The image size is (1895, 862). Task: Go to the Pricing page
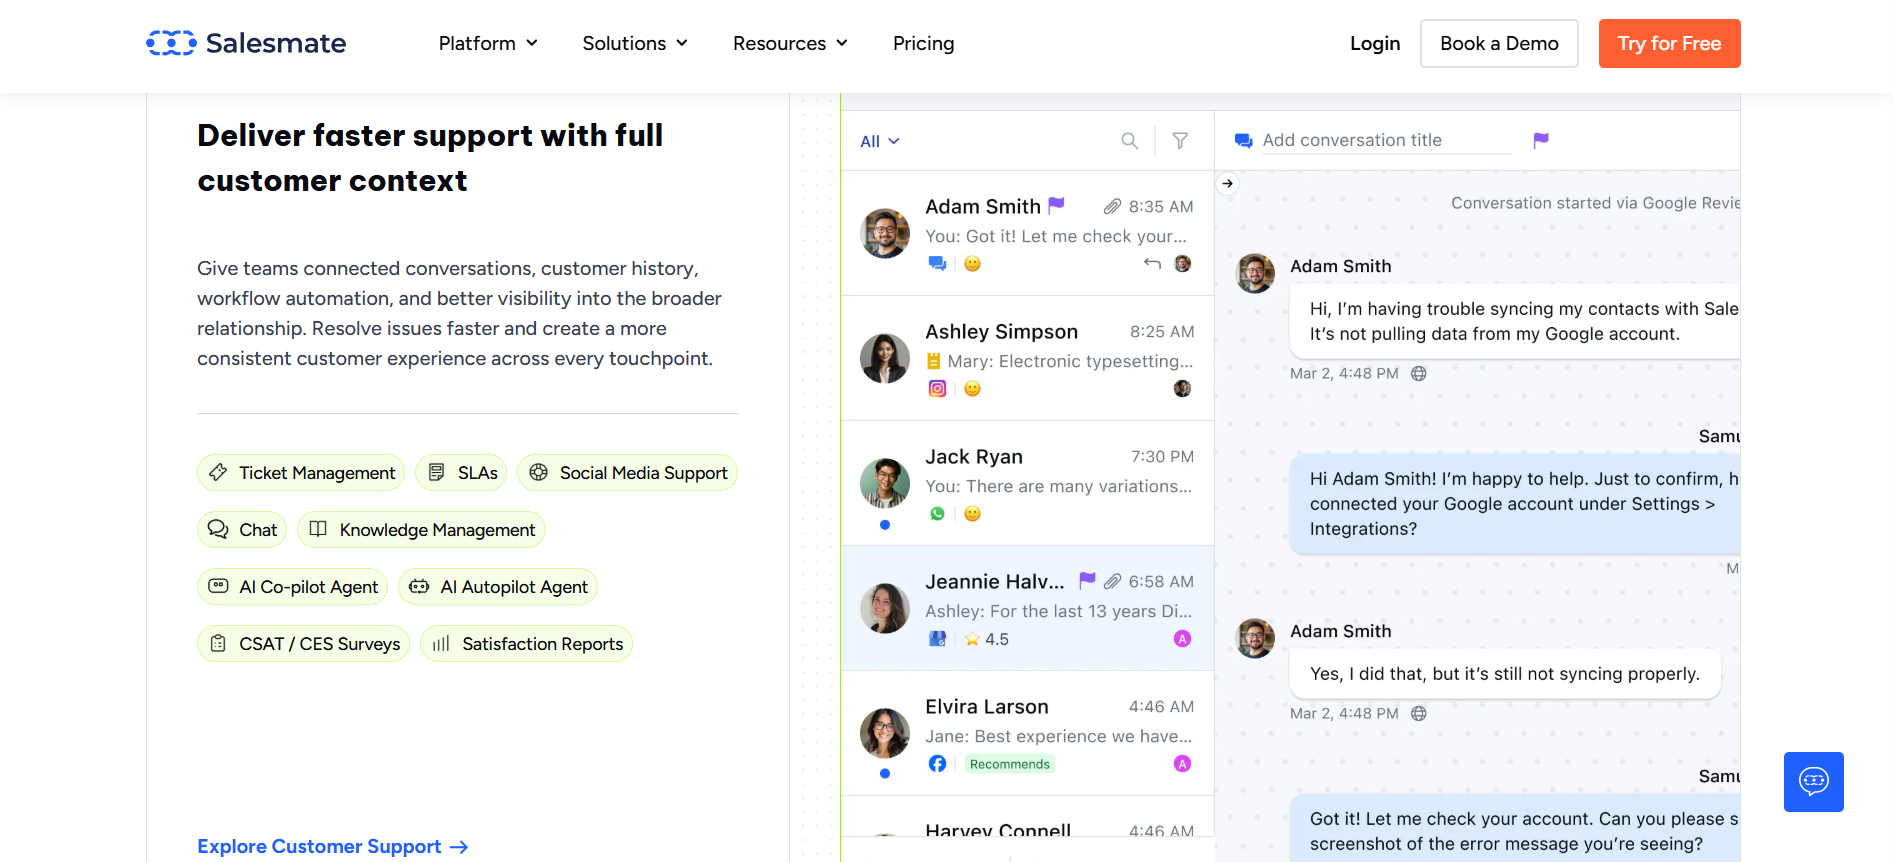coord(923,43)
